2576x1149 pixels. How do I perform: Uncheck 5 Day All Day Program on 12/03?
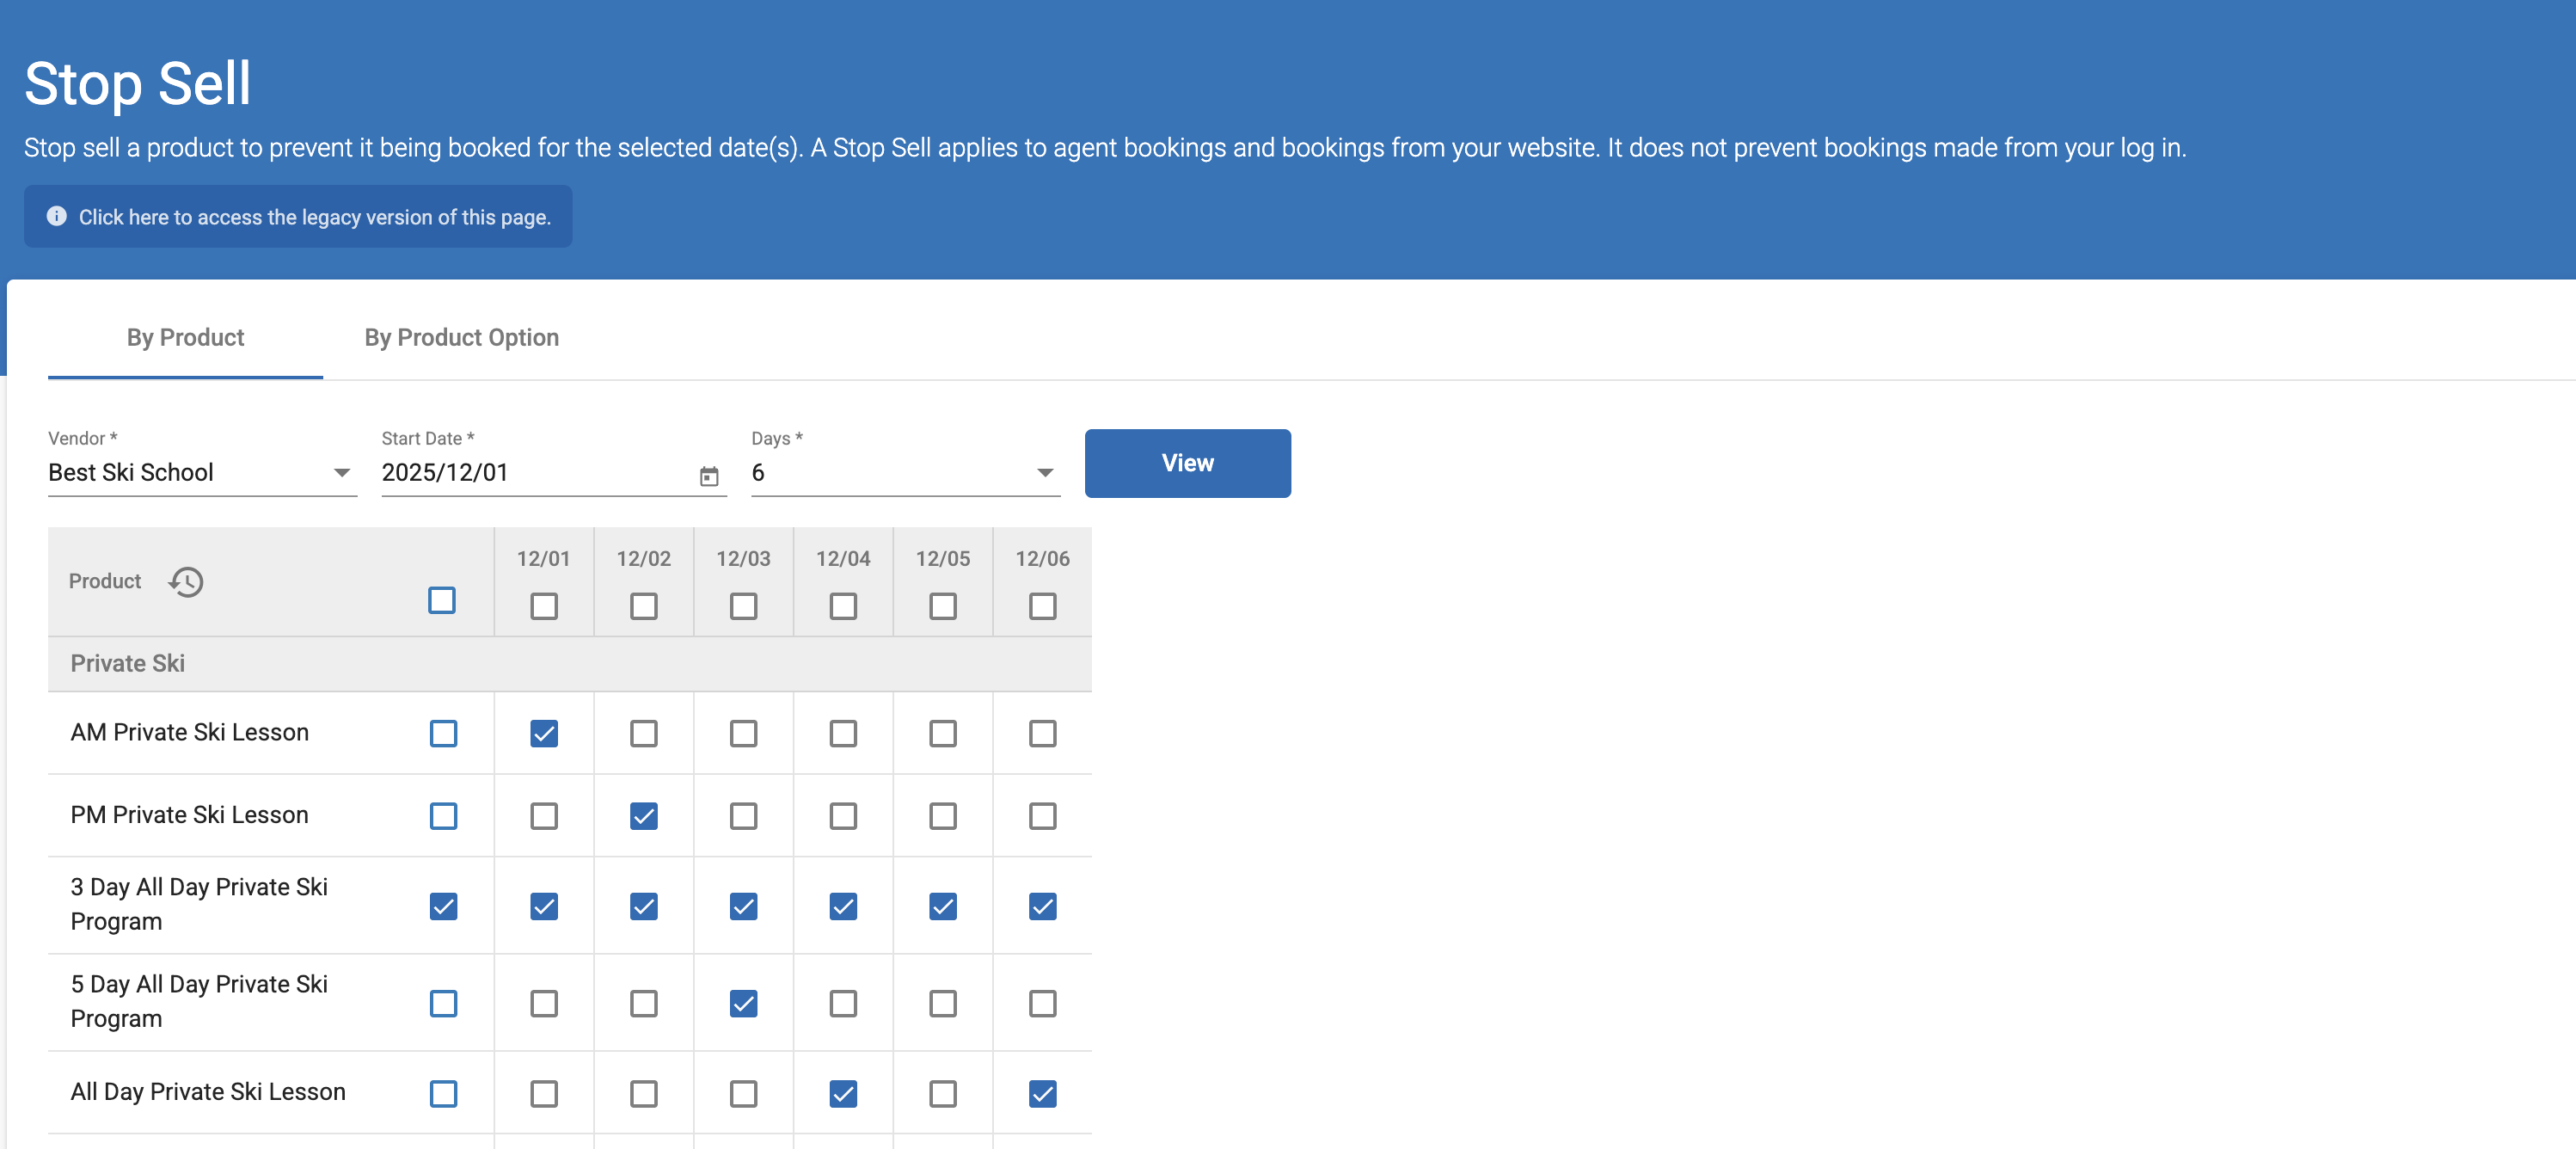(743, 1003)
